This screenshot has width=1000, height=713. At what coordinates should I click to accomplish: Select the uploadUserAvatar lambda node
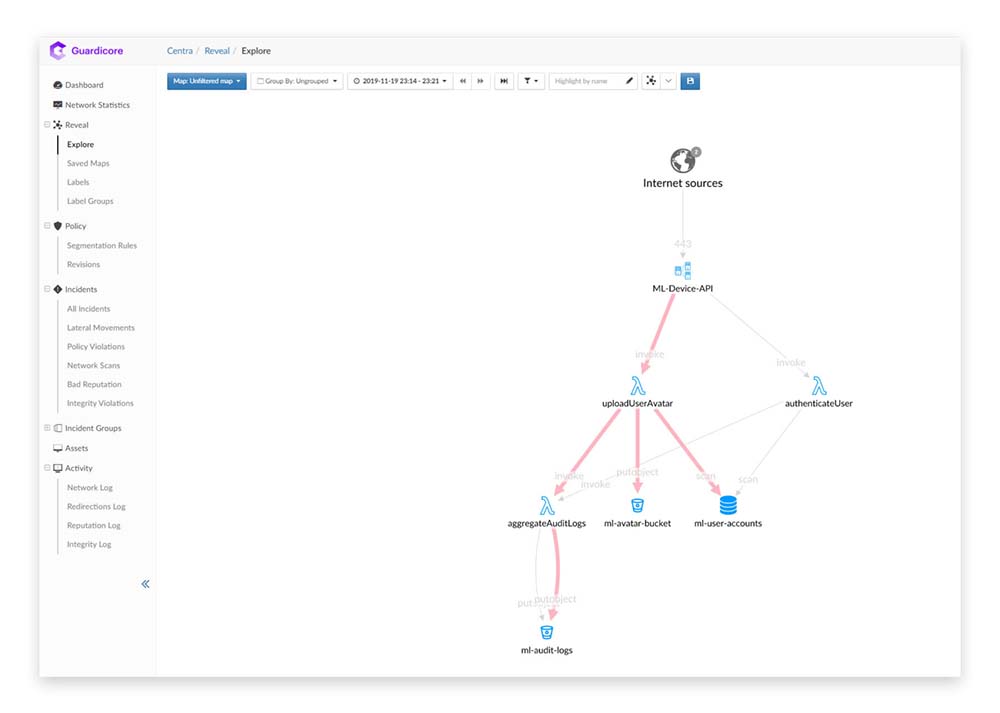(637, 386)
